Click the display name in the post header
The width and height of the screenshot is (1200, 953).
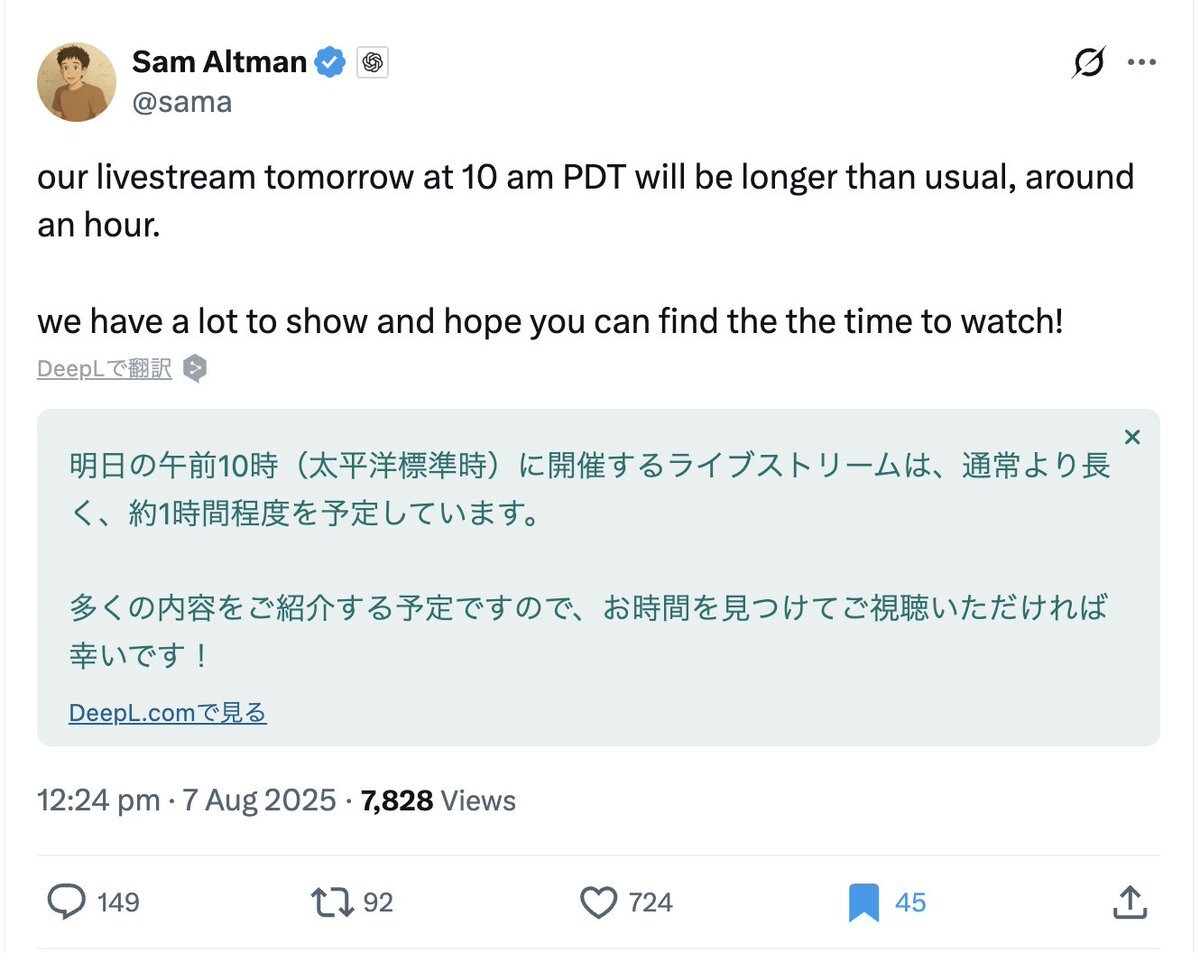pyautogui.click(x=219, y=62)
